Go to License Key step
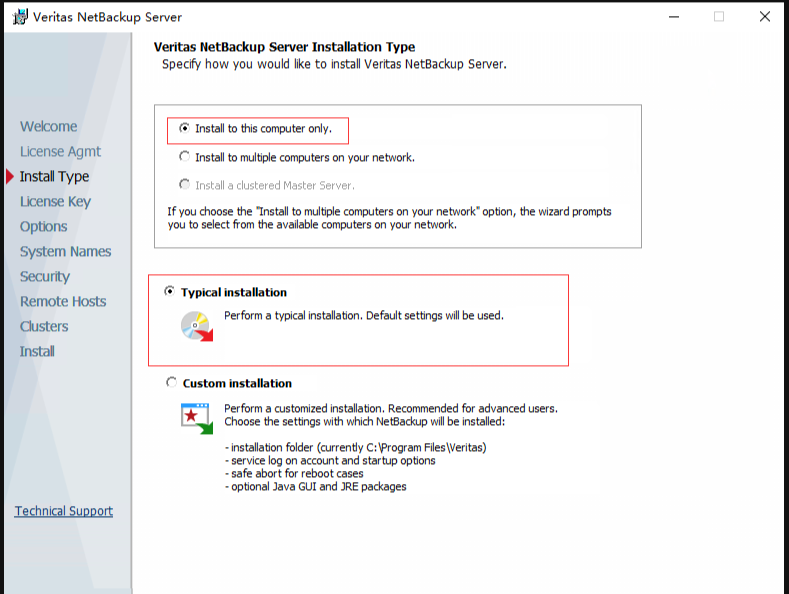 pos(55,202)
